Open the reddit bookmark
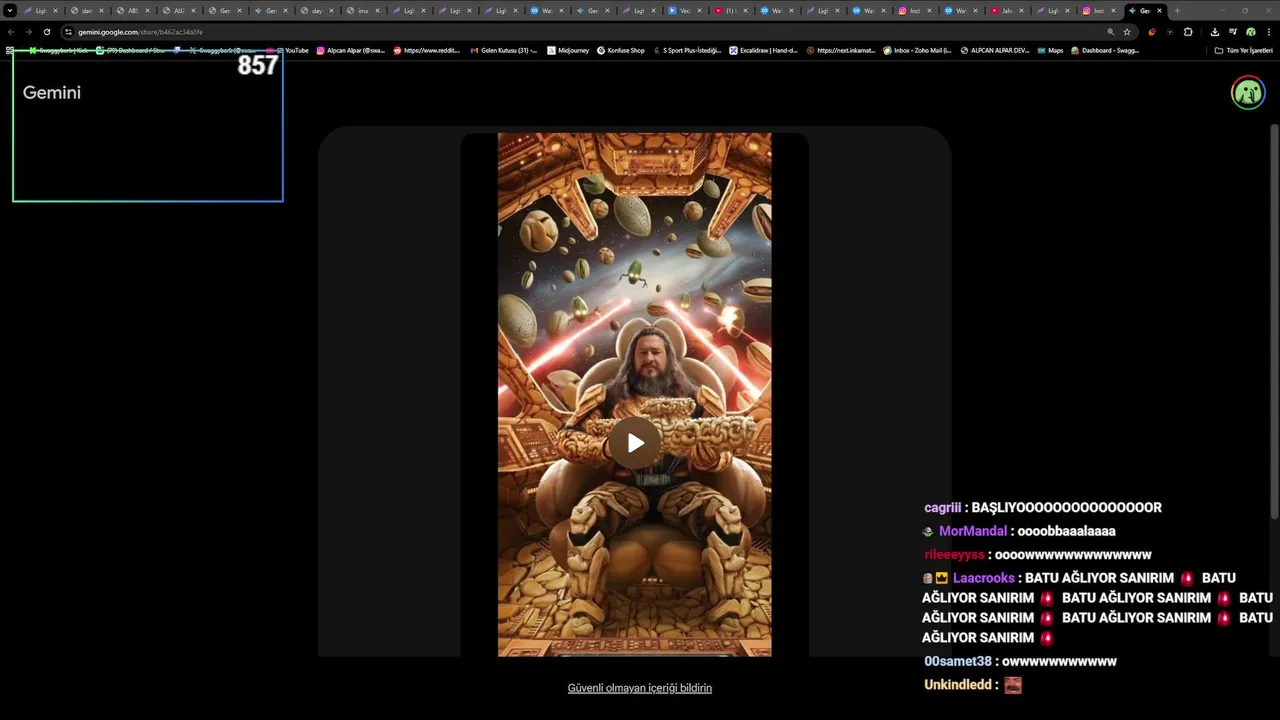The width and height of the screenshot is (1280, 720). coord(427,50)
